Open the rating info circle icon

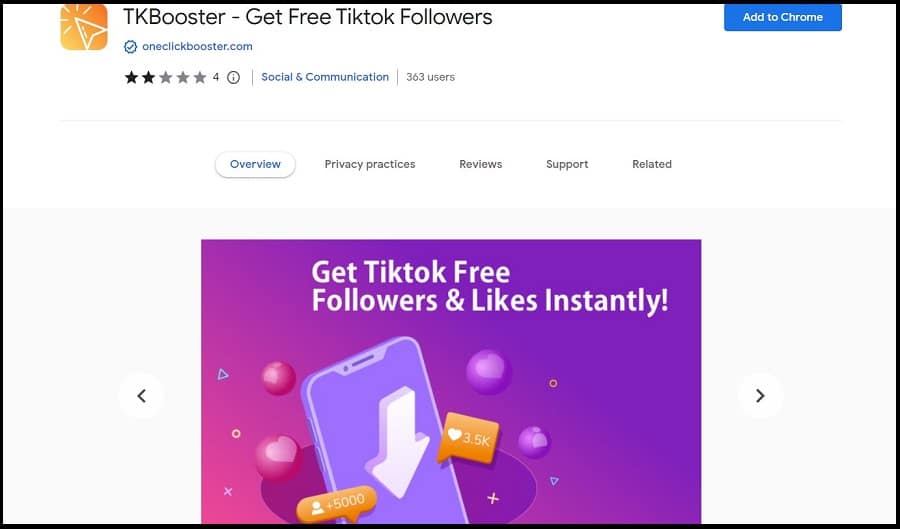(x=233, y=77)
